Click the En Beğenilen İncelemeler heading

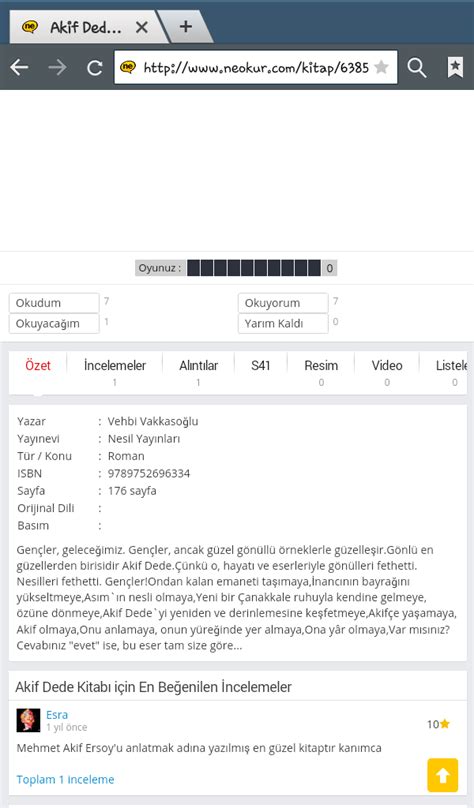click(154, 687)
